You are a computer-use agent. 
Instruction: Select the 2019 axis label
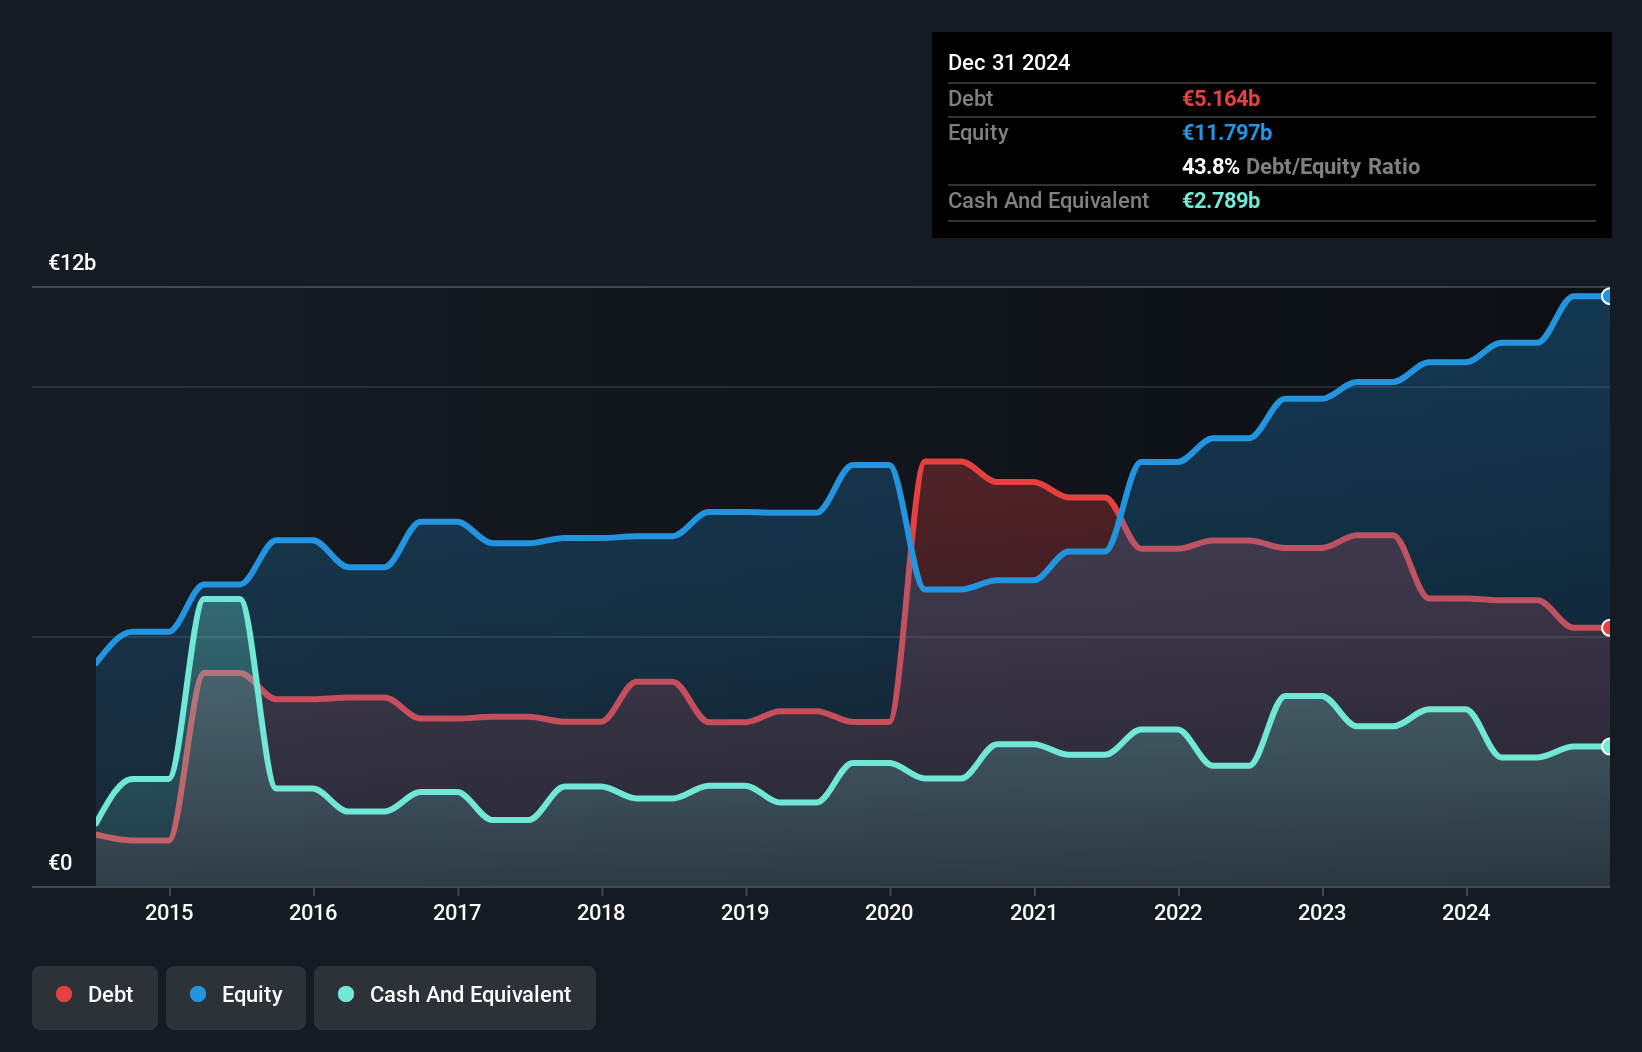[x=745, y=912]
